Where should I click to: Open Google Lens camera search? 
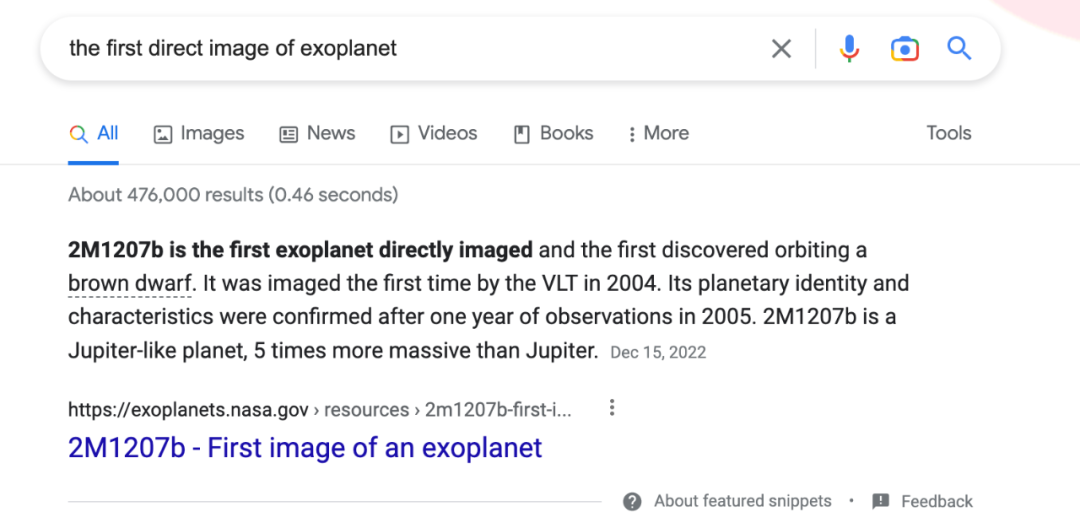(x=904, y=48)
